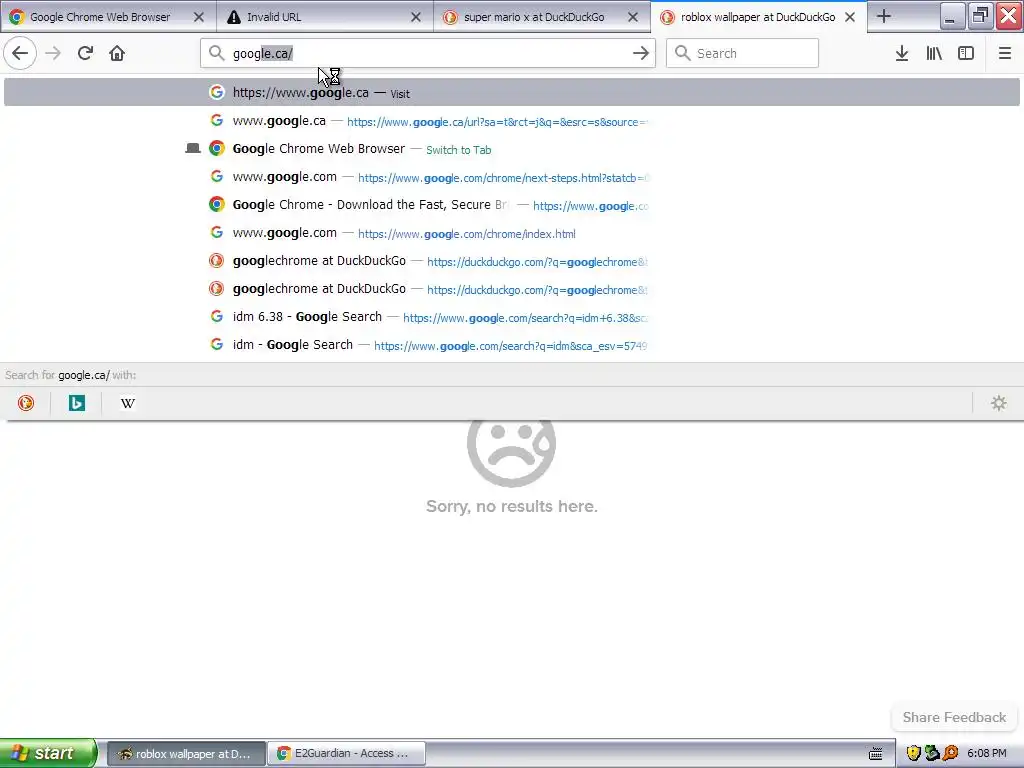
Task: Open the Downloads toolbar icon
Action: pyautogui.click(x=902, y=53)
